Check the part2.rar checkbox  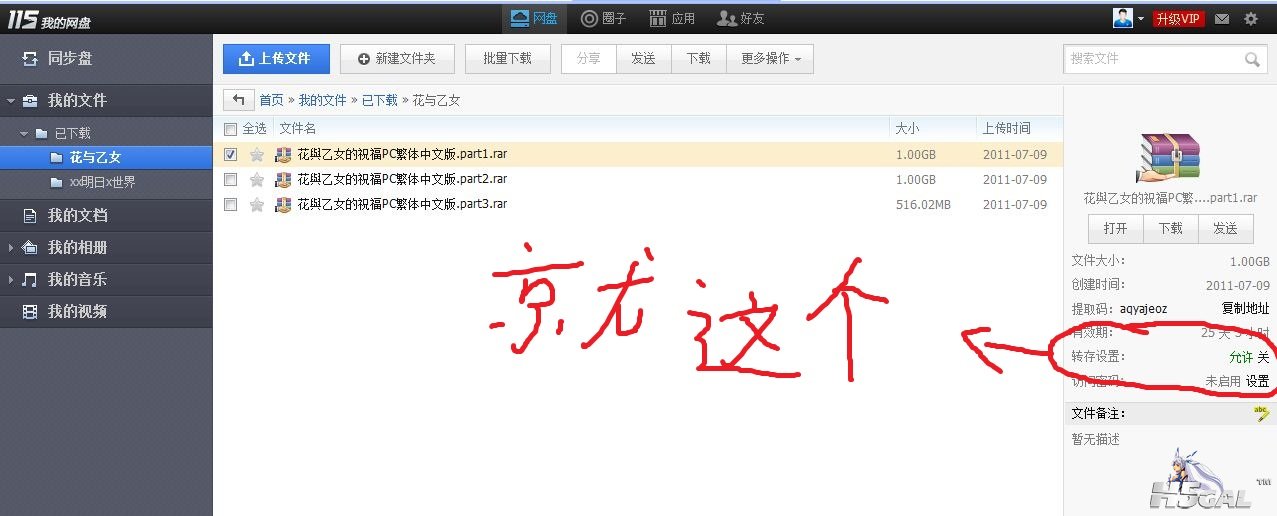(231, 180)
